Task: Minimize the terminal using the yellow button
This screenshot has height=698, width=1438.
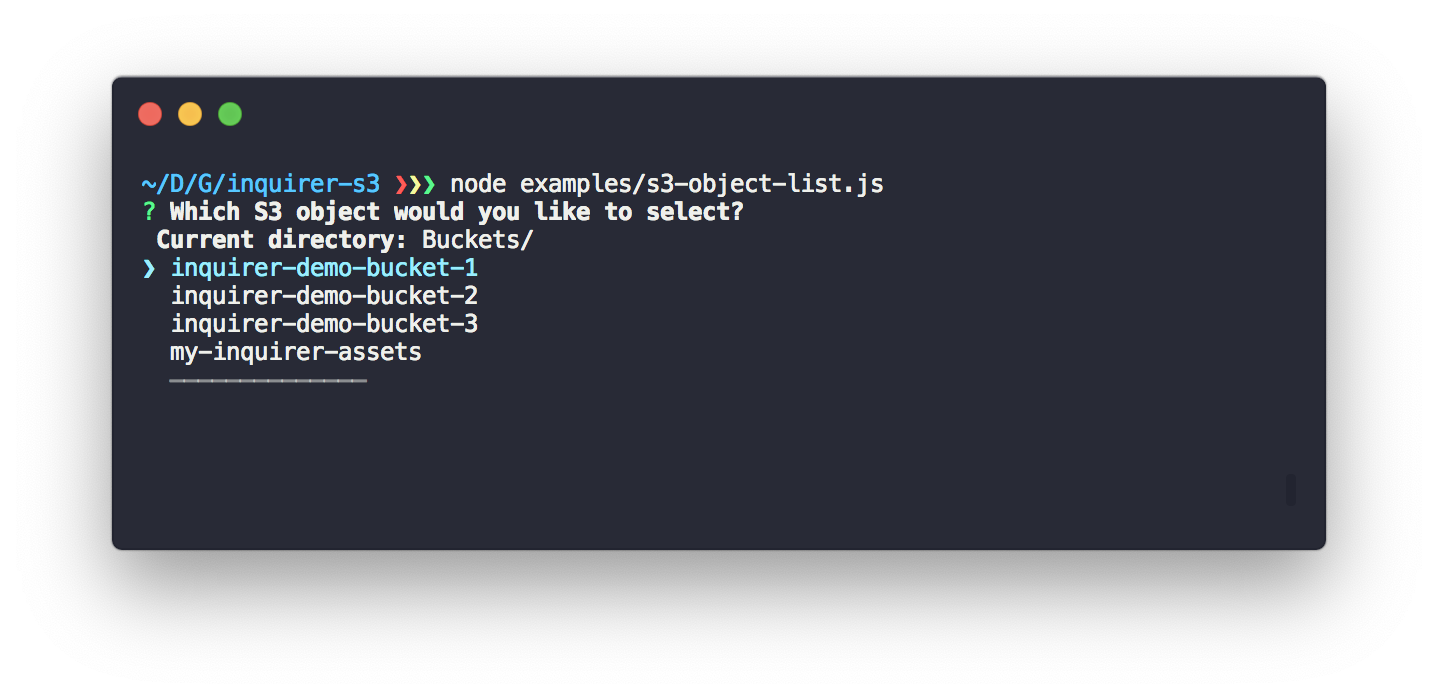Action: [x=190, y=114]
